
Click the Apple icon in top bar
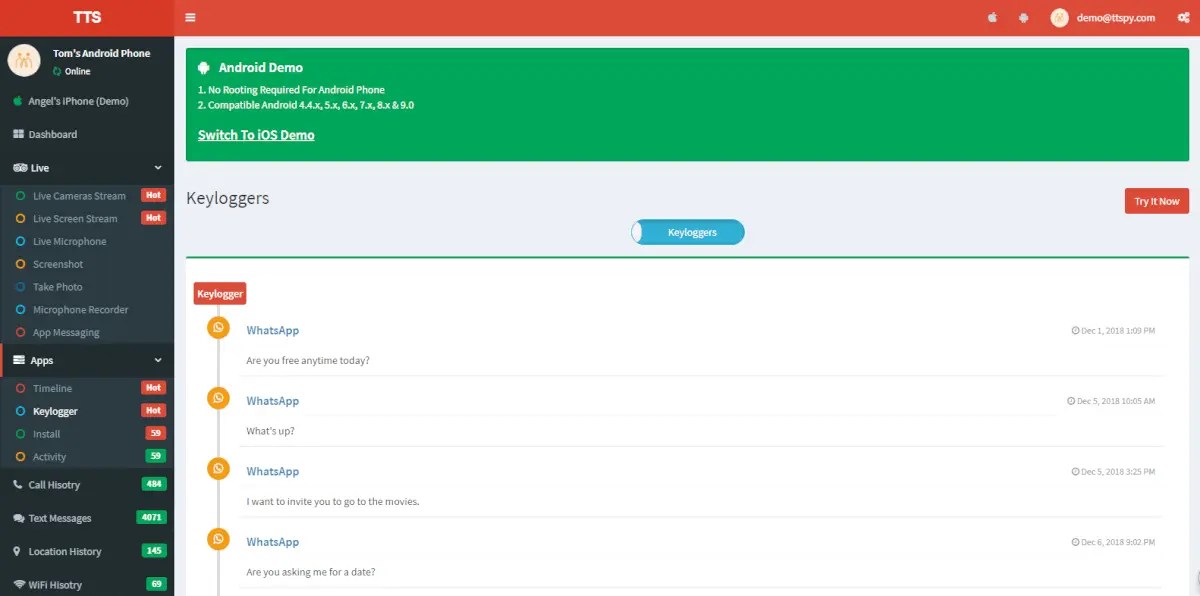click(x=993, y=17)
